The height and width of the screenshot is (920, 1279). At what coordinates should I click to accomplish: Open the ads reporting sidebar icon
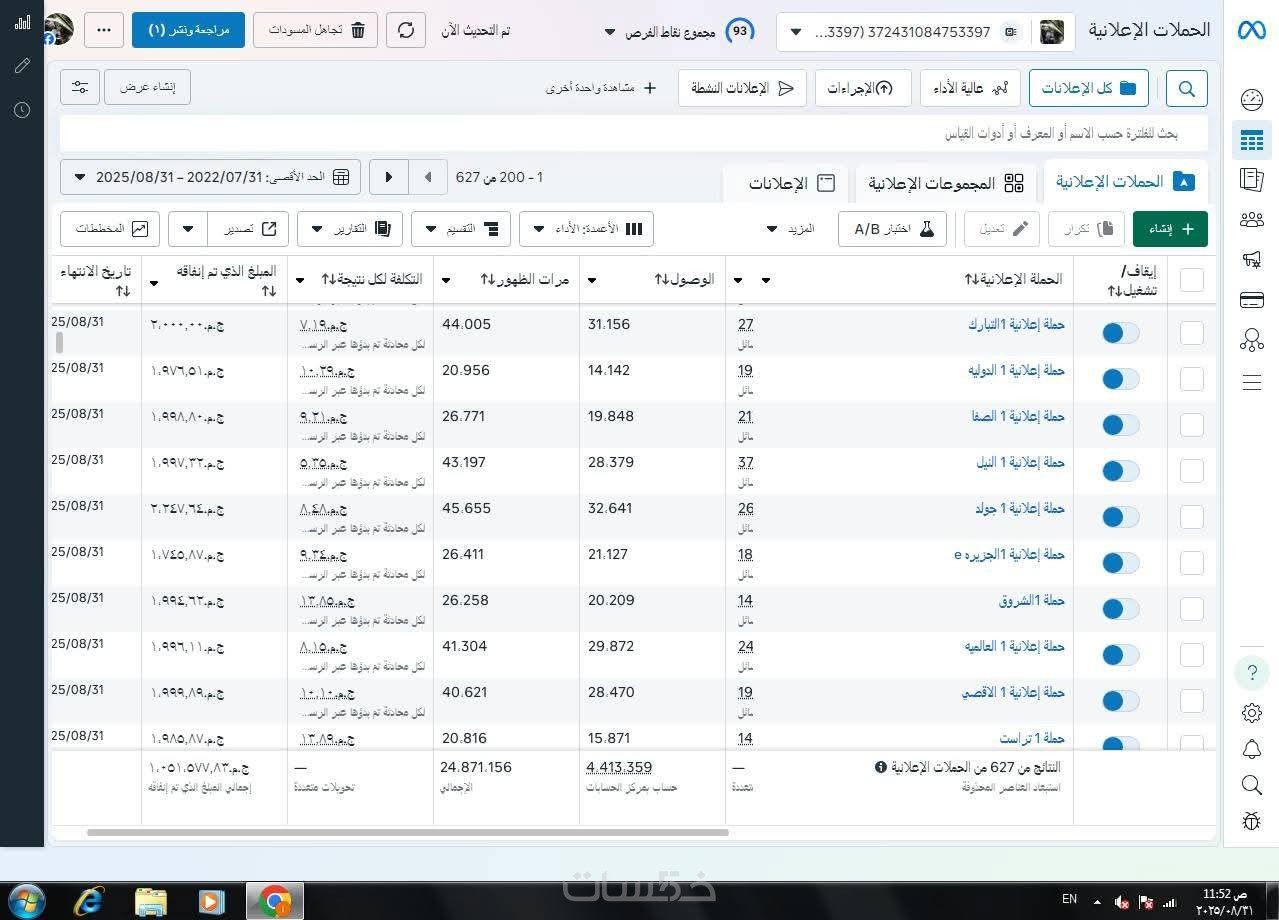coord(1251,179)
